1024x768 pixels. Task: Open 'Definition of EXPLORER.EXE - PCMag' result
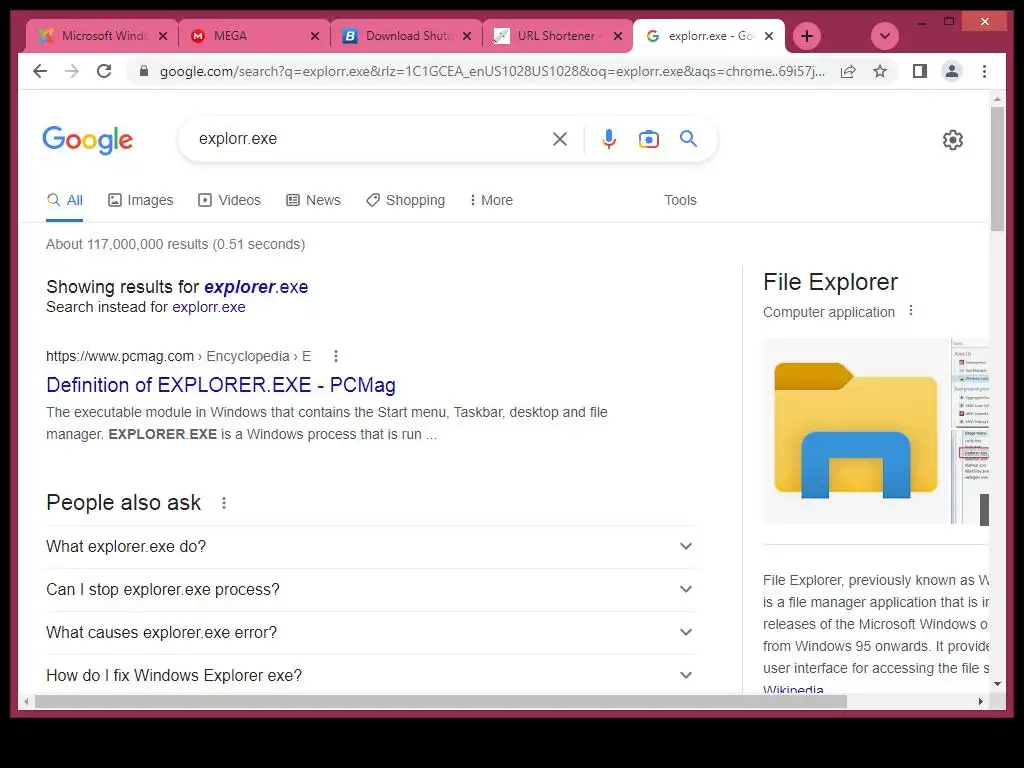[x=221, y=385]
